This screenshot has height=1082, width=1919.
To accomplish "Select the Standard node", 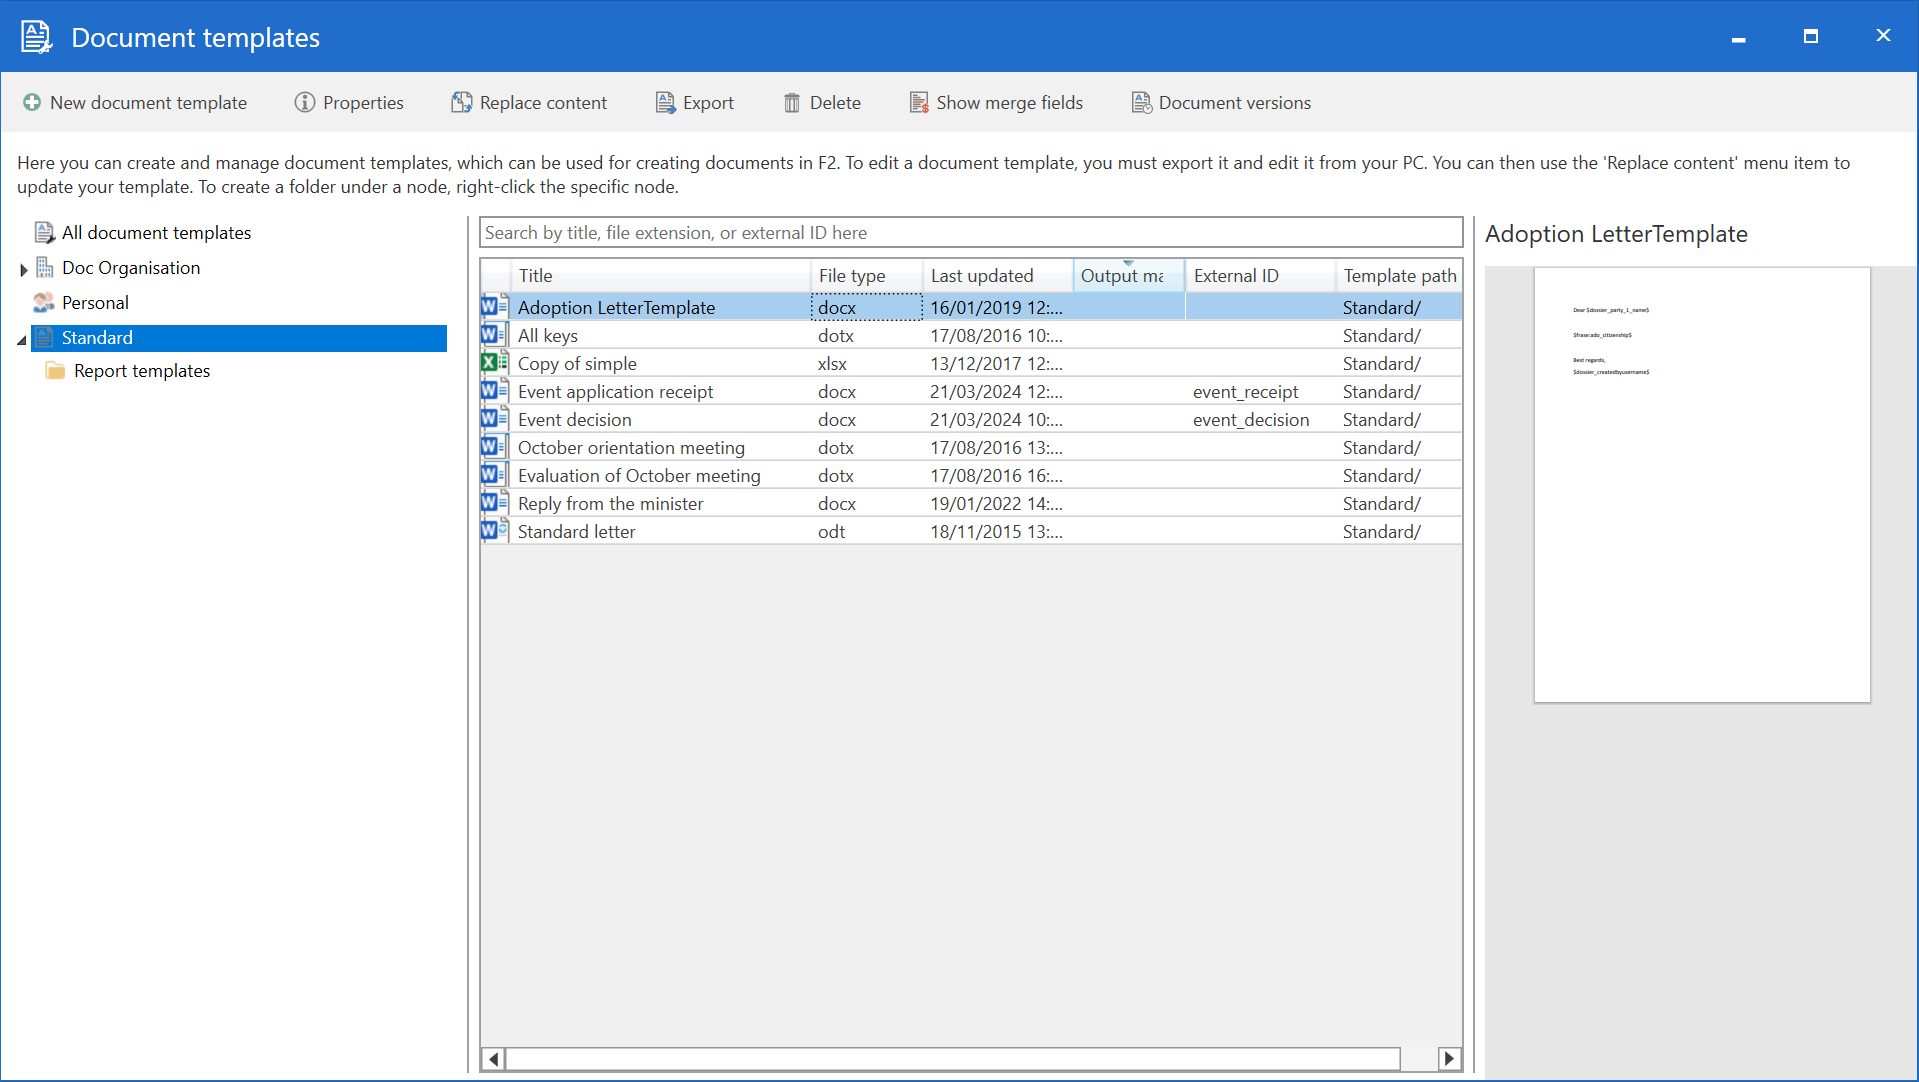I will pyautogui.click(x=239, y=338).
